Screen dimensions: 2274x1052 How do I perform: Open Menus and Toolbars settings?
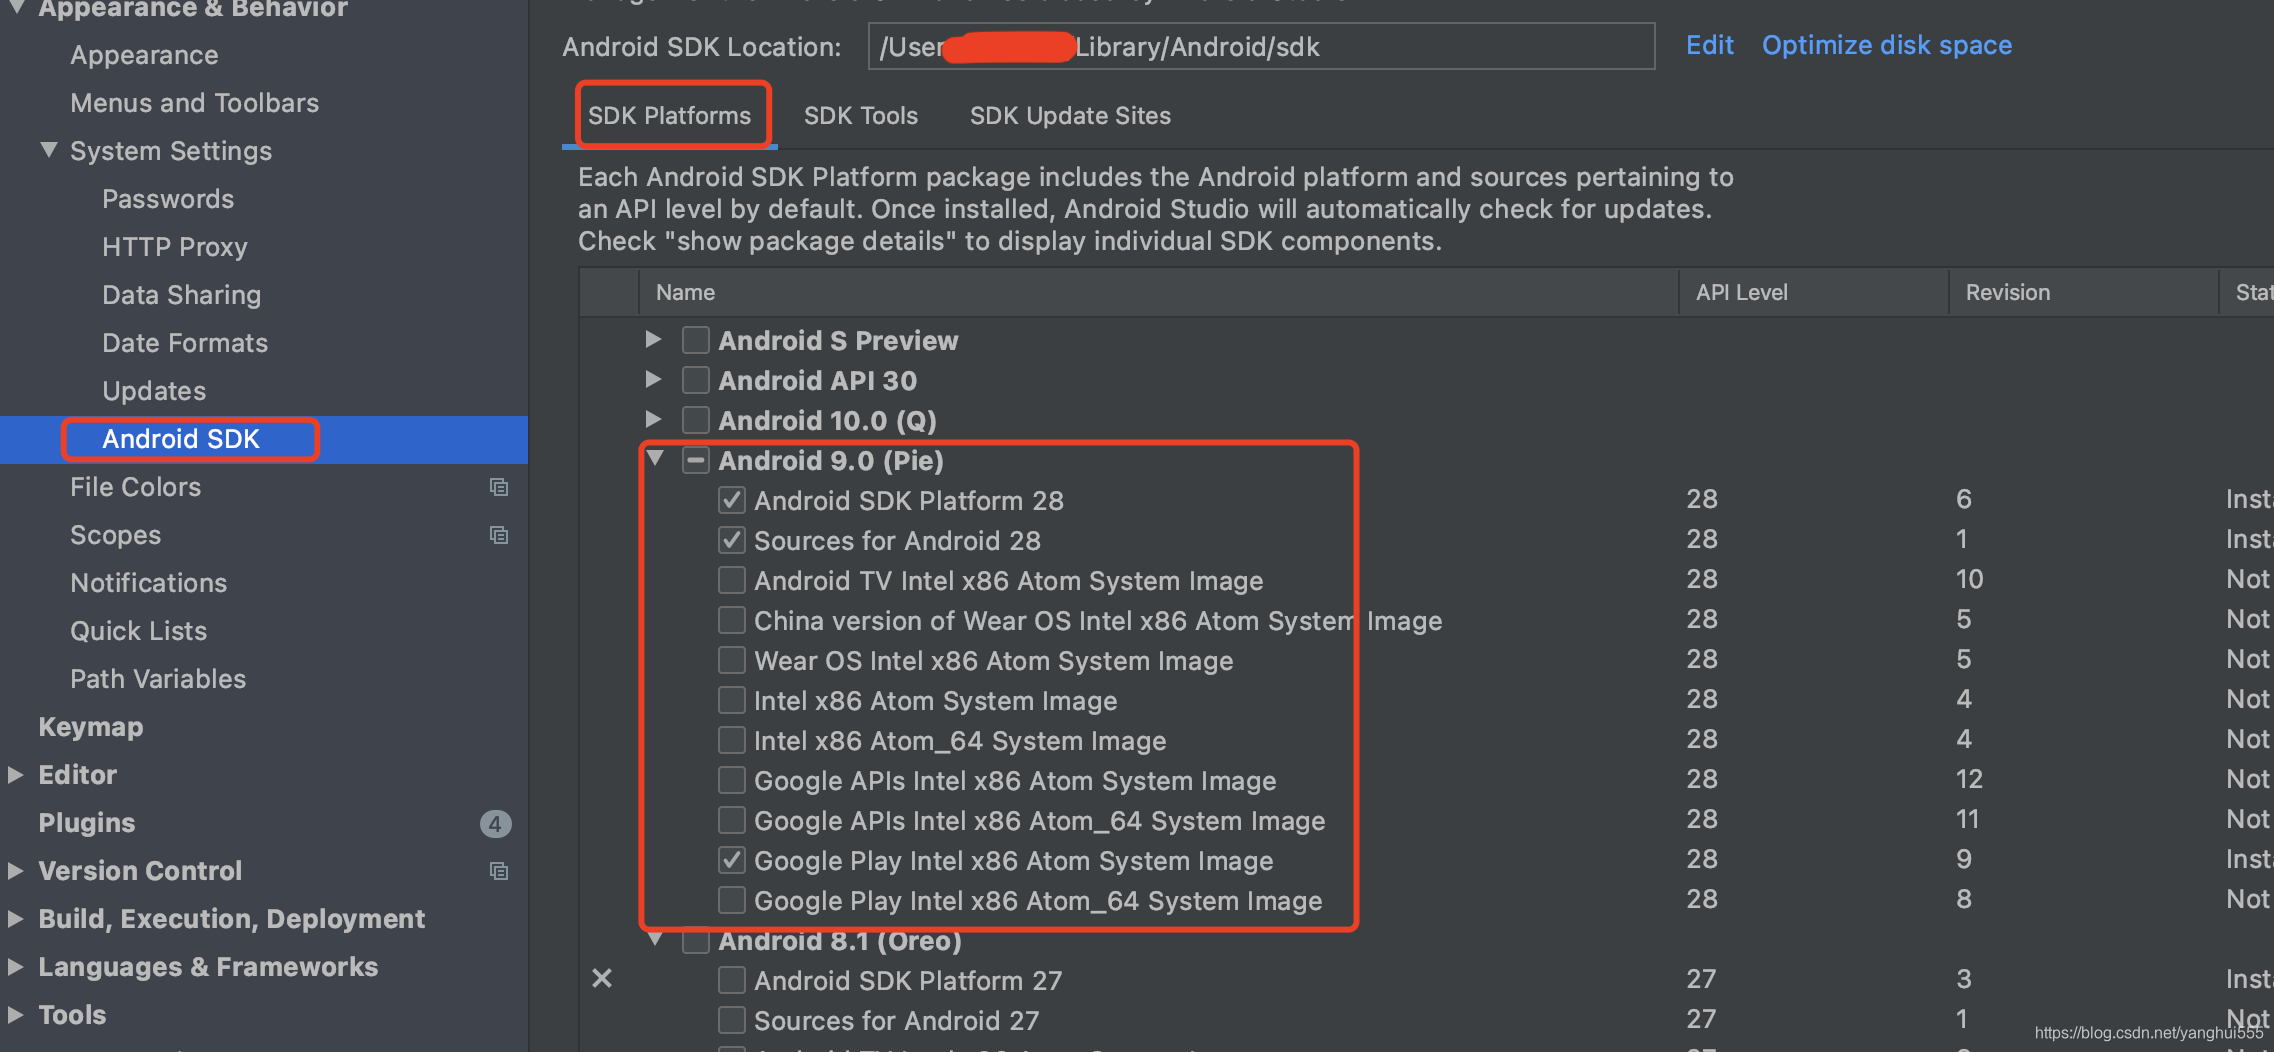[194, 103]
